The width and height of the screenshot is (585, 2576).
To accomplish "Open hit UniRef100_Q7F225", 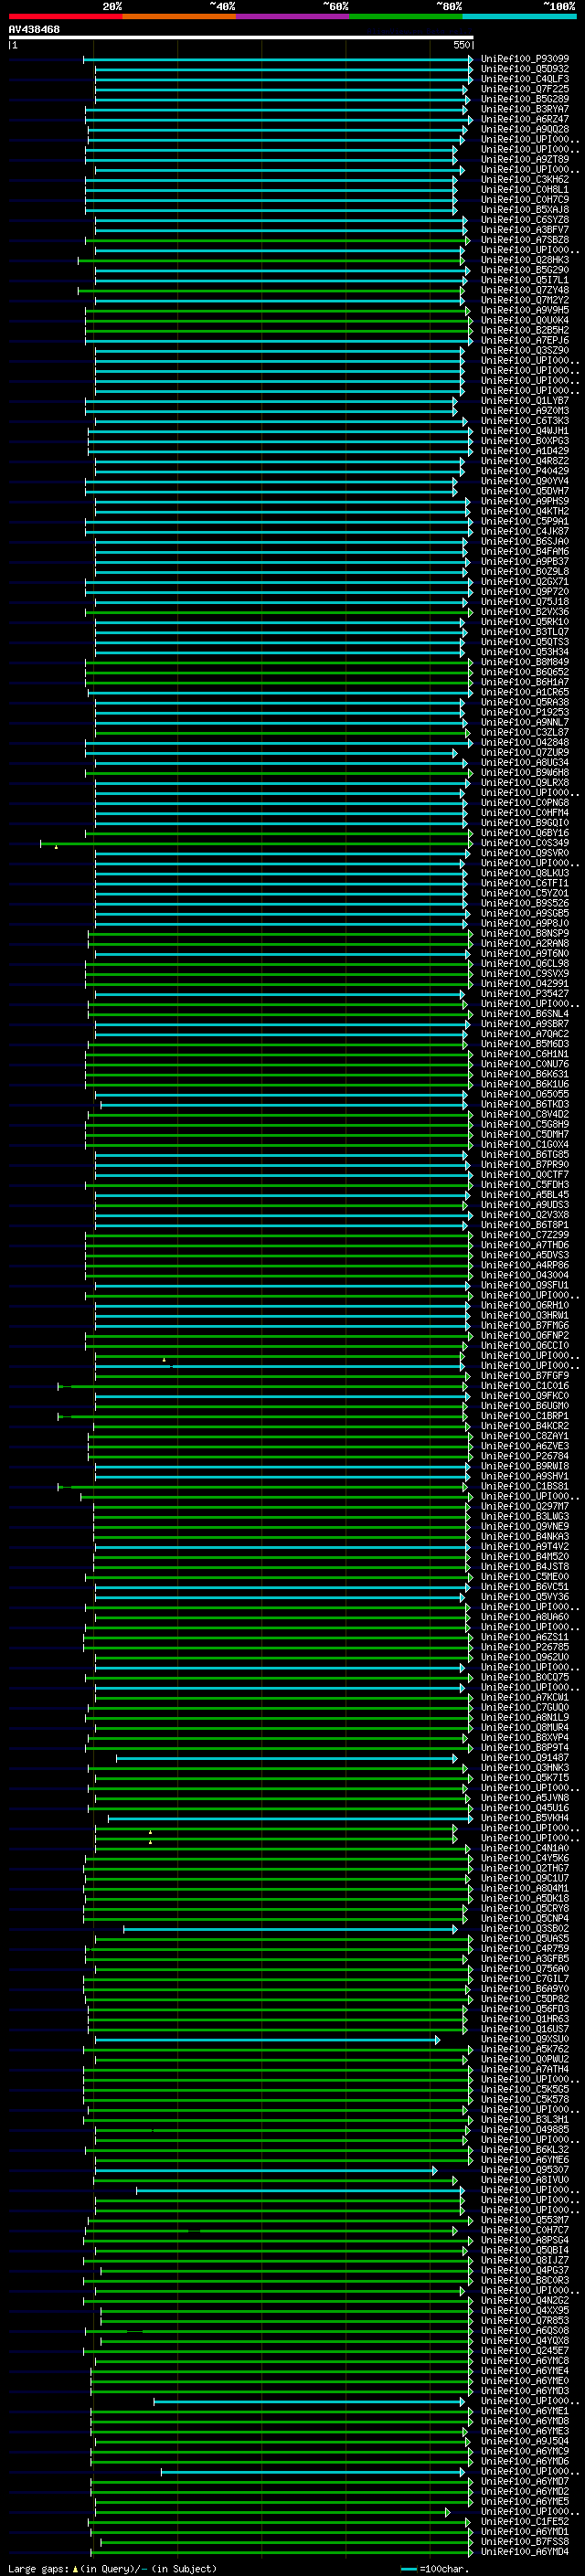I will (x=525, y=89).
